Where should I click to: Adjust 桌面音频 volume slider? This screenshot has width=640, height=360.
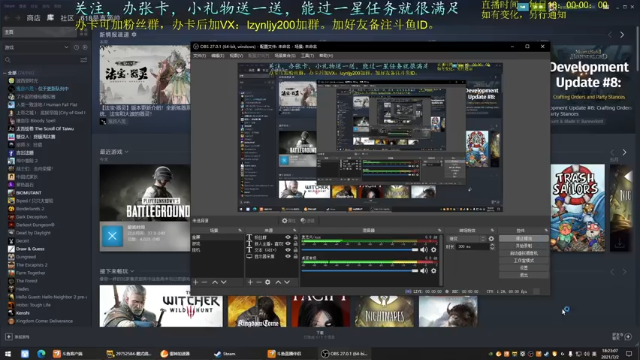(360, 271)
